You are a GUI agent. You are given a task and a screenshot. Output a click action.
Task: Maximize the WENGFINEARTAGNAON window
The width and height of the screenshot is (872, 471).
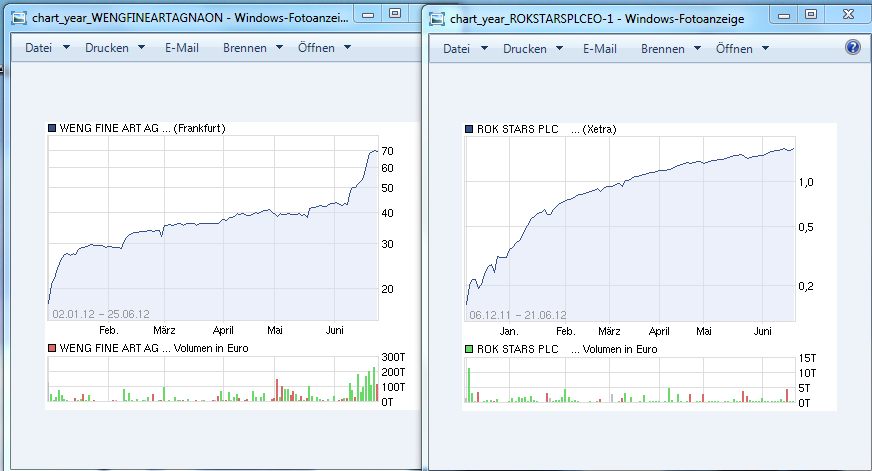coord(394,14)
